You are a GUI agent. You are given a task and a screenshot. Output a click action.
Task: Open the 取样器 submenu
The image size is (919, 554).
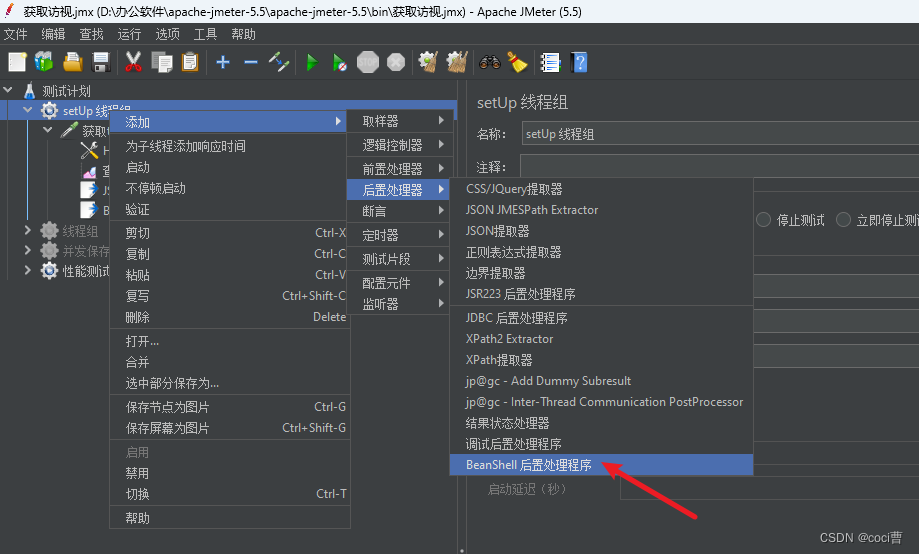pos(400,121)
